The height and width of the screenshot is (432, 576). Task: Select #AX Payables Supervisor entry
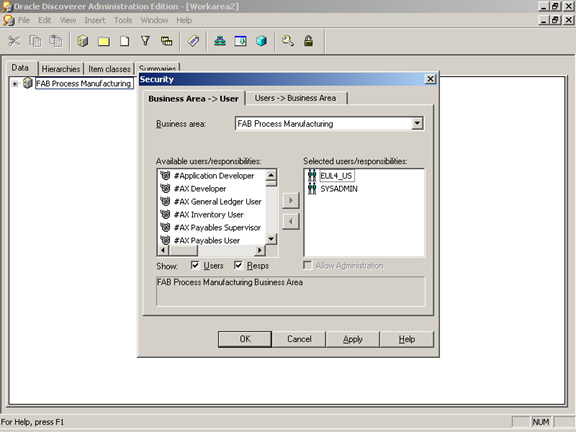pyautogui.click(x=217, y=227)
